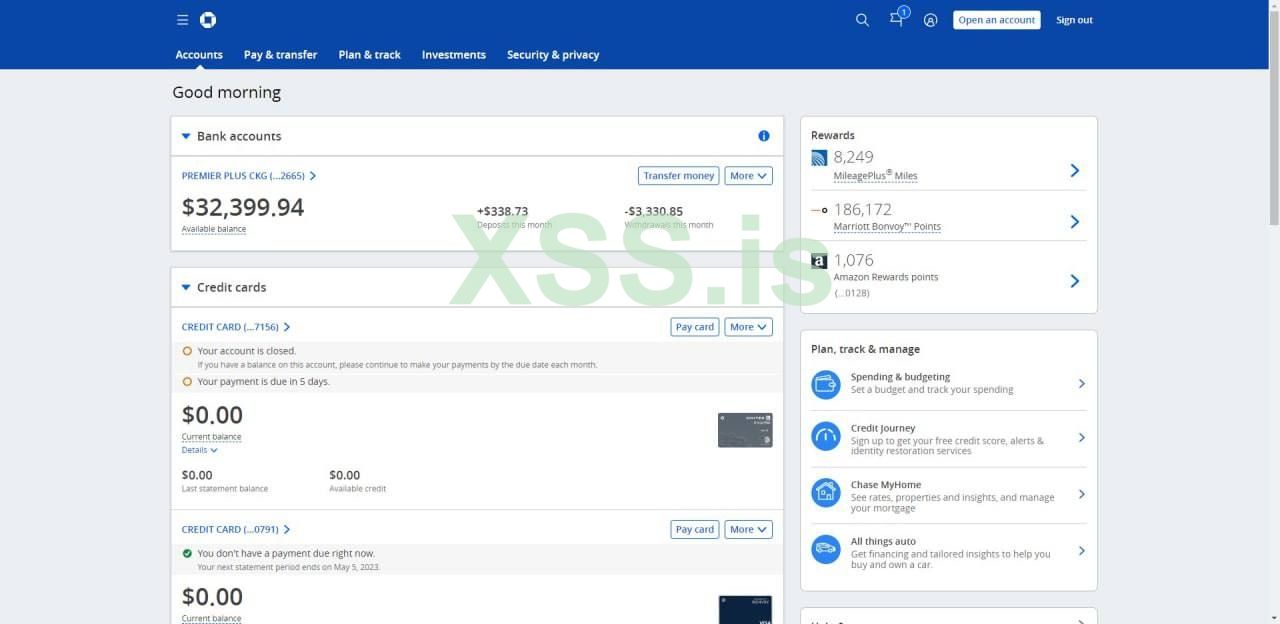The width and height of the screenshot is (1280, 624).
Task: Click the Transfer money button
Action: (678, 176)
